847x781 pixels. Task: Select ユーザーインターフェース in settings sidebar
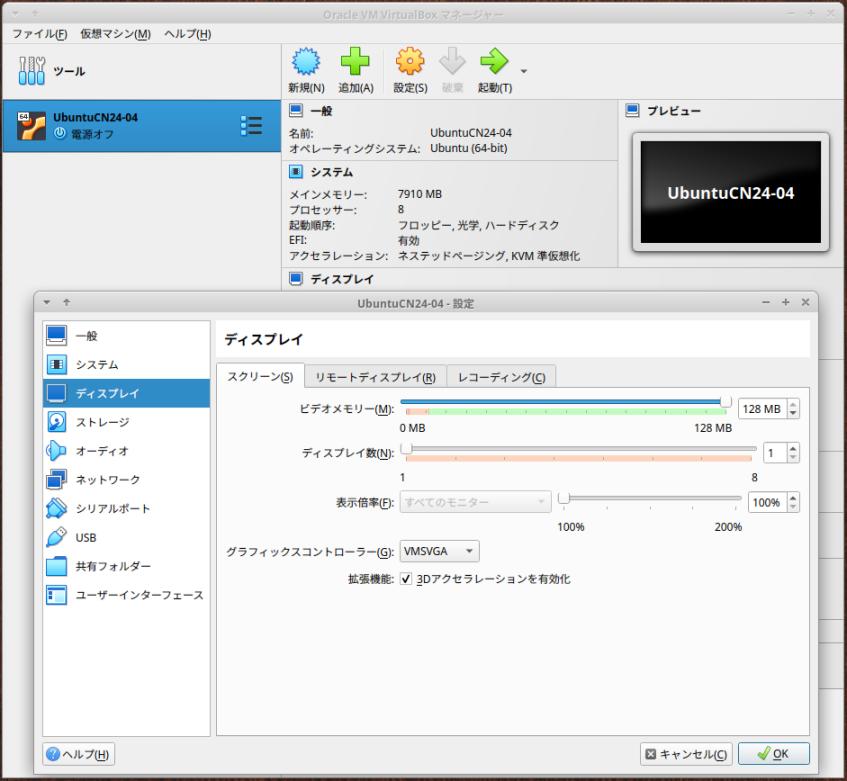(x=126, y=595)
